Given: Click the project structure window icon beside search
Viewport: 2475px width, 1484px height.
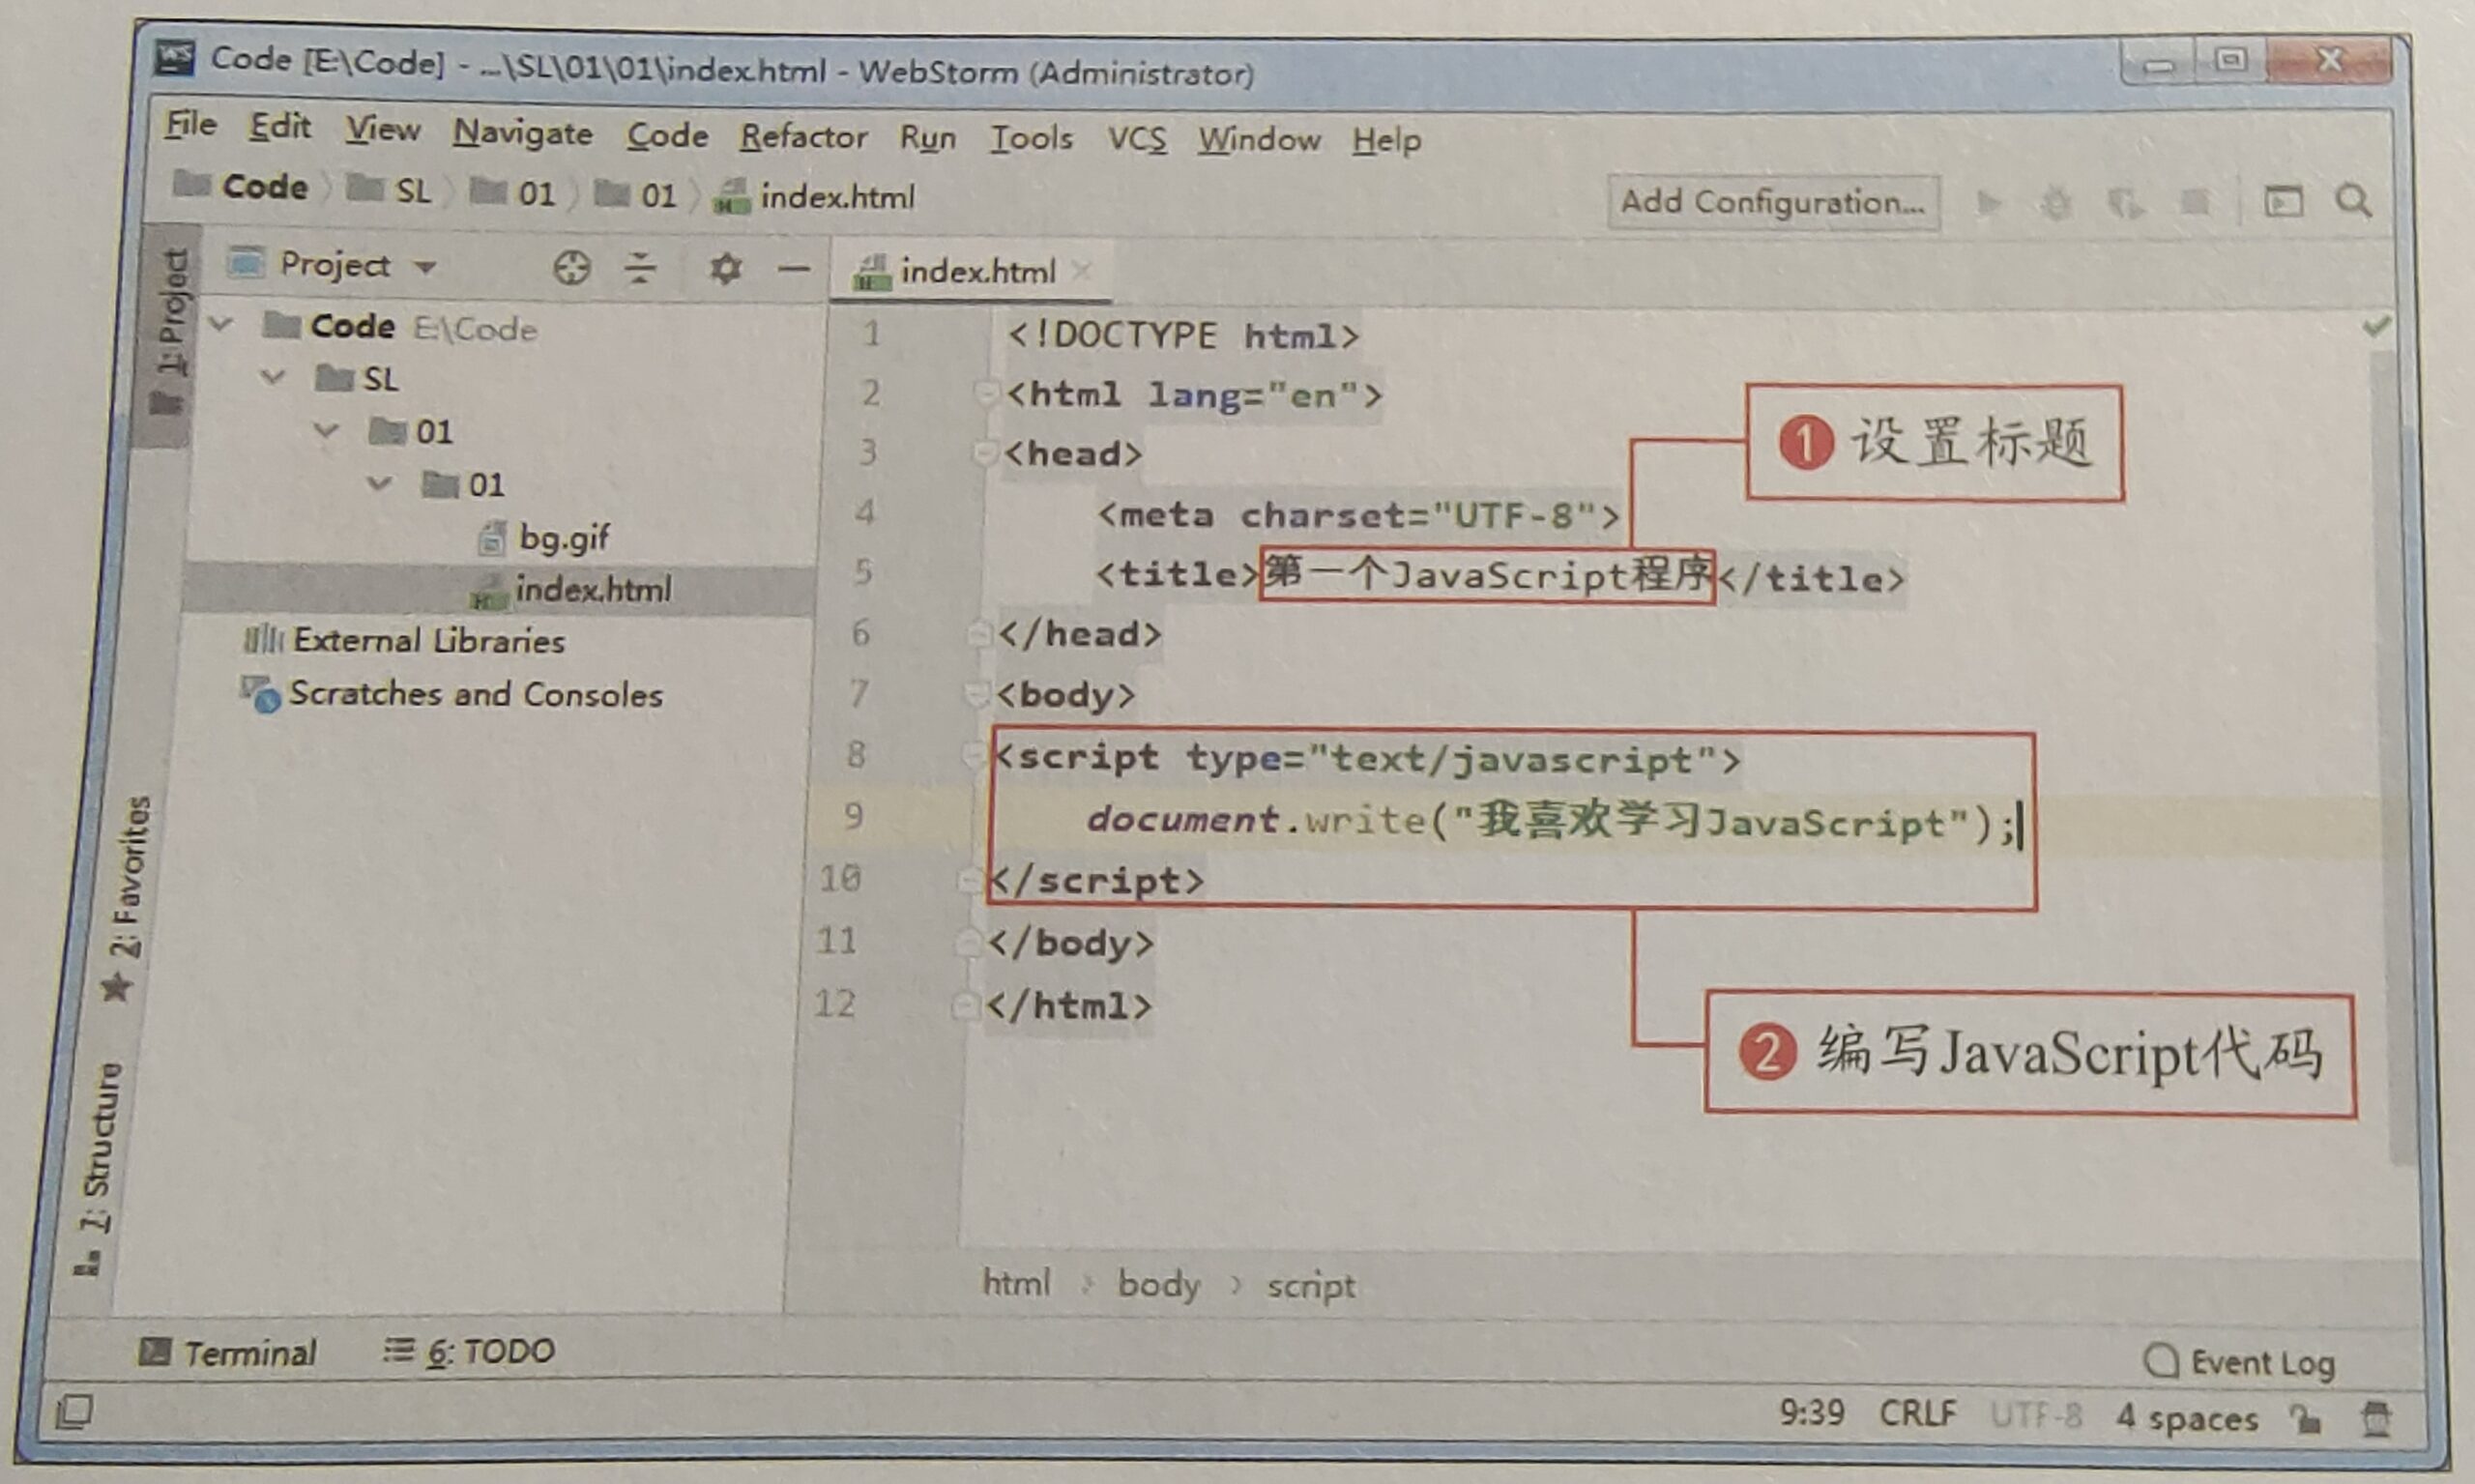Looking at the screenshot, I should (x=2283, y=202).
